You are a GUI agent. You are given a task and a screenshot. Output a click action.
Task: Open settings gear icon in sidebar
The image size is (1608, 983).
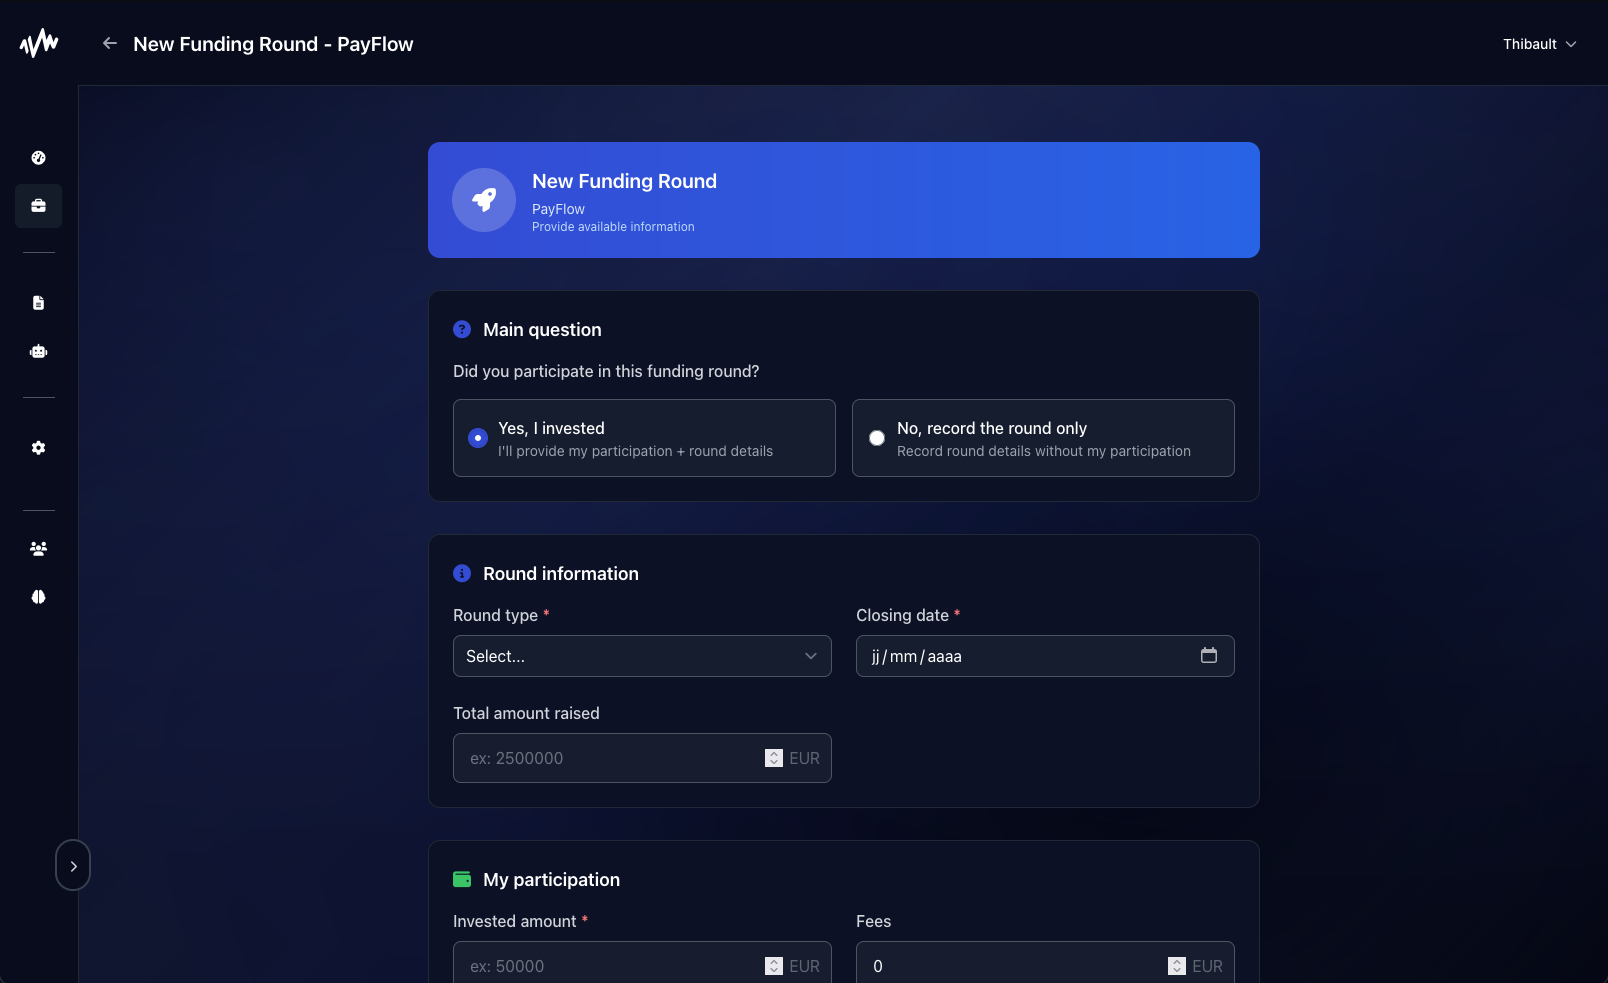tap(38, 448)
